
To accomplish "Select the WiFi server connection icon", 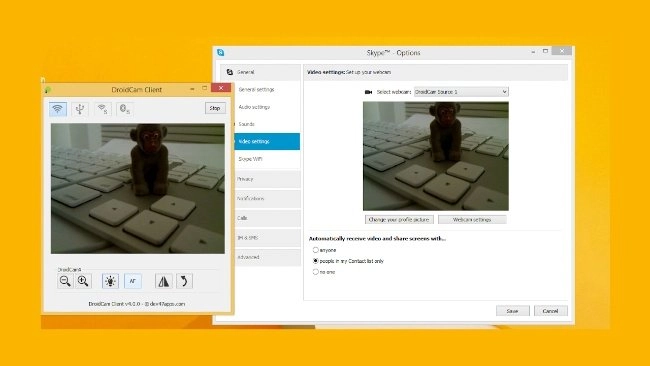I will pyautogui.click(x=102, y=109).
